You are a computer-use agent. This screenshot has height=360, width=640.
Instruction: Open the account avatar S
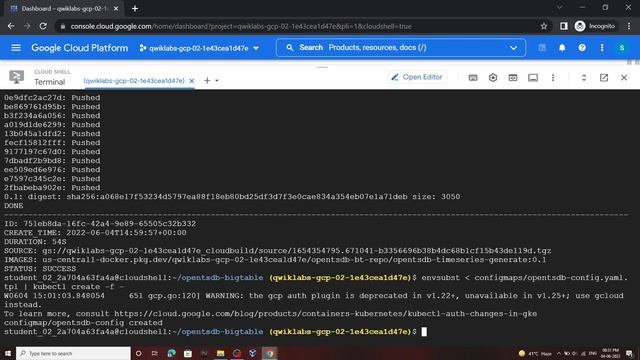click(x=622, y=48)
